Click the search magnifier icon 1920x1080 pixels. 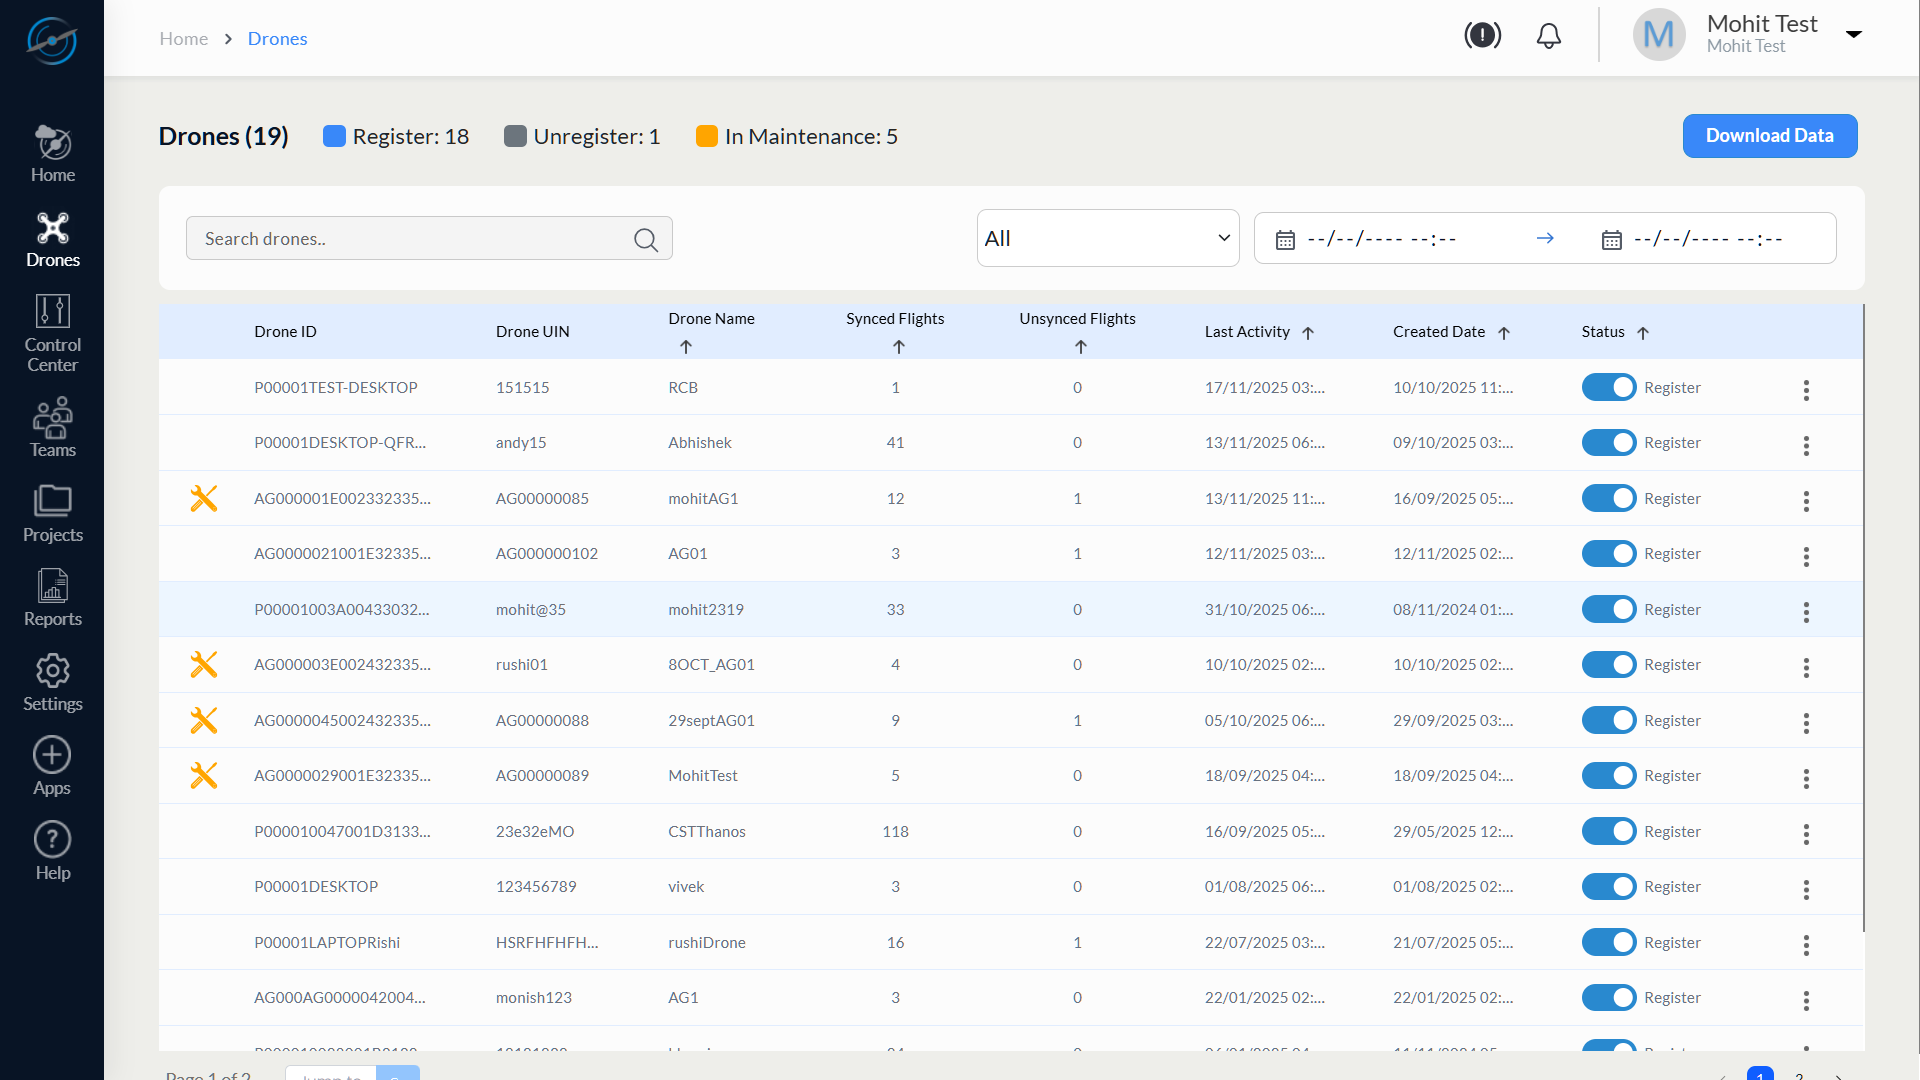646,240
